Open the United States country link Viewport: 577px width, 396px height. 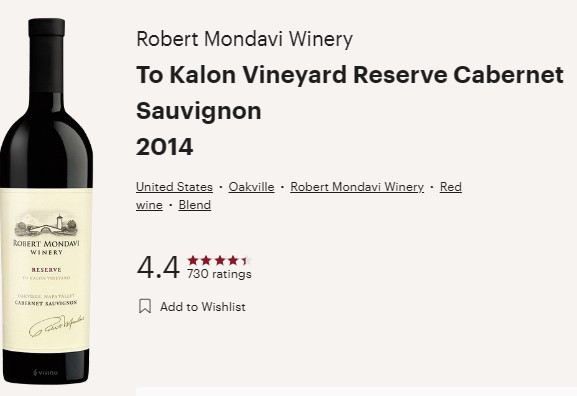pos(174,187)
